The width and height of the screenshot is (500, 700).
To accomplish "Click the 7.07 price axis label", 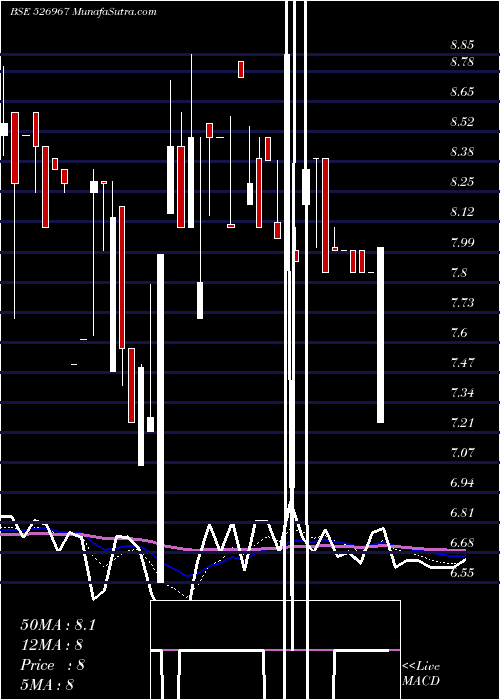I will 462,453.
